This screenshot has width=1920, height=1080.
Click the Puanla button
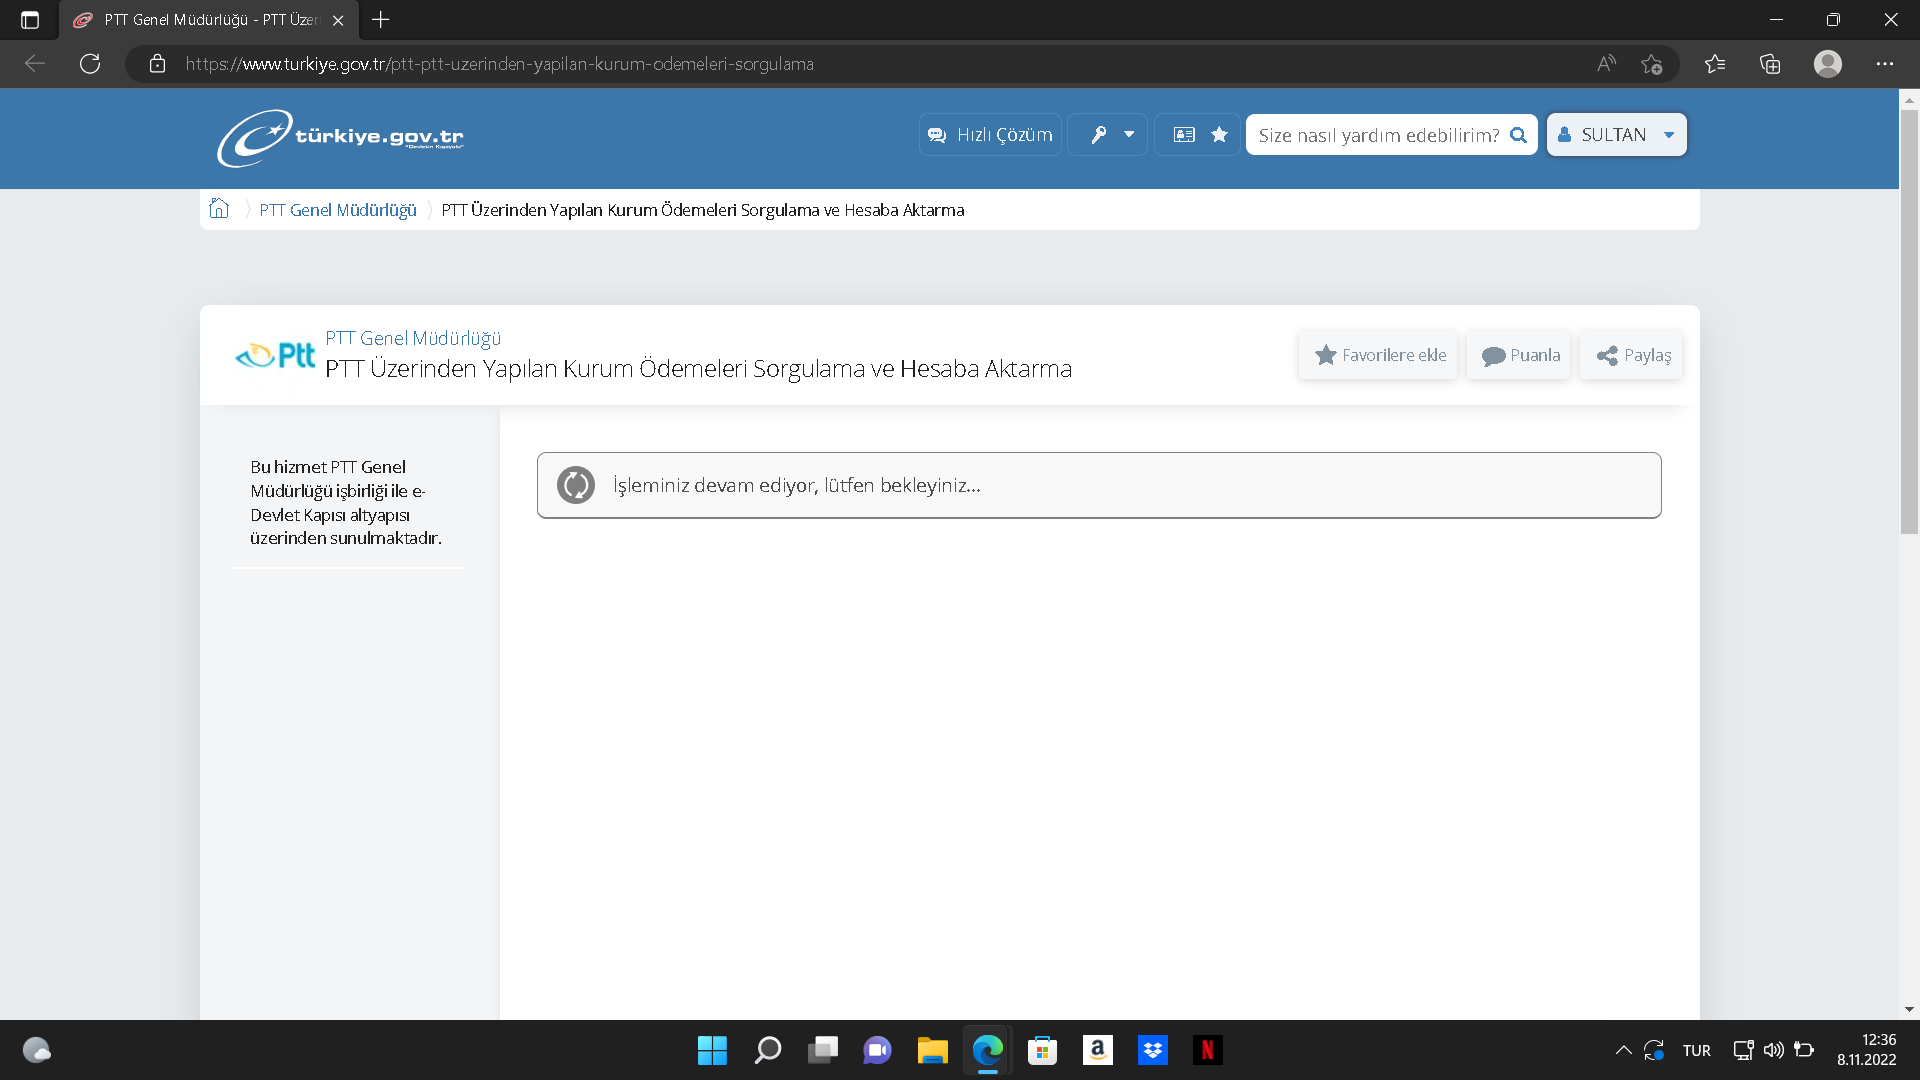(x=1519, y=355)
